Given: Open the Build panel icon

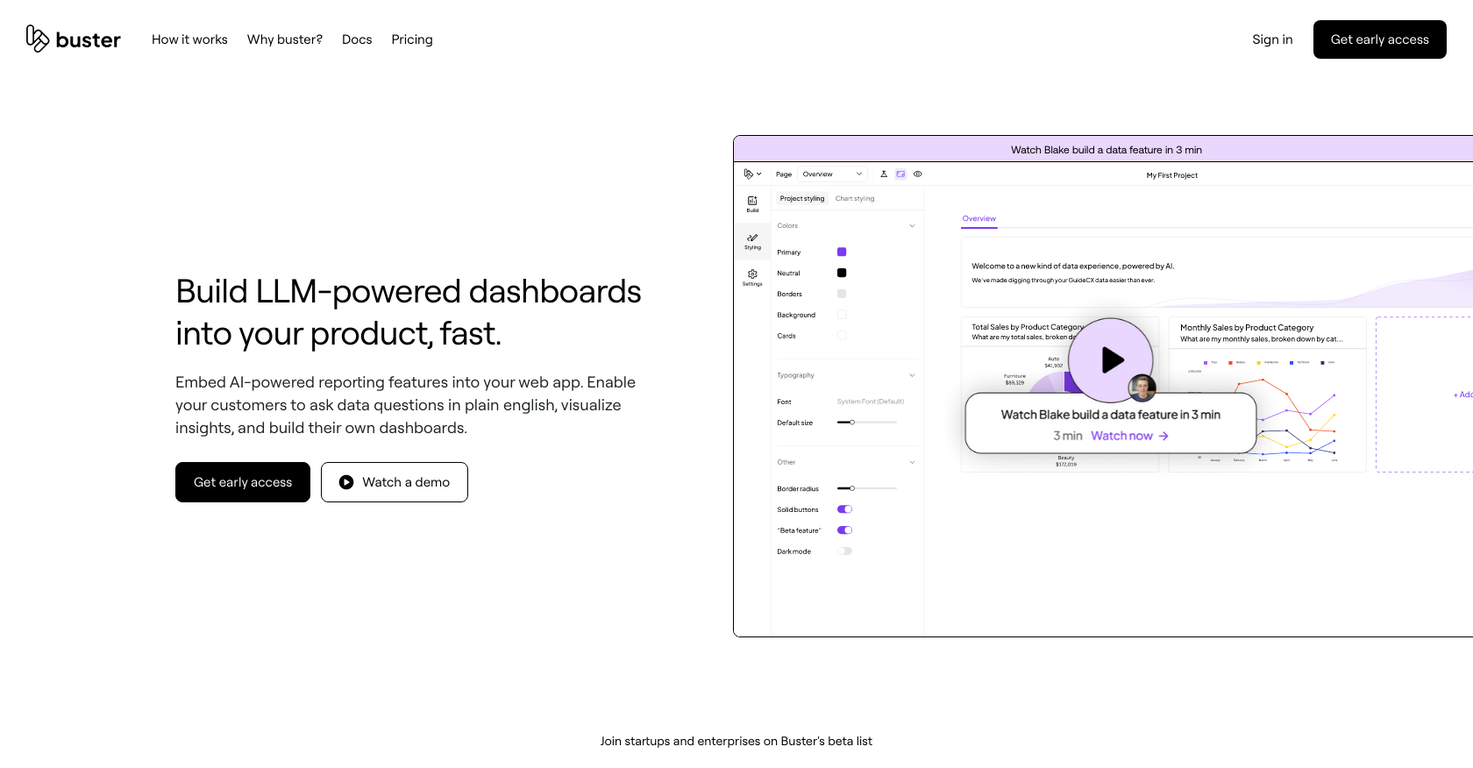Looking at the screenshot, I should (752, 204).
